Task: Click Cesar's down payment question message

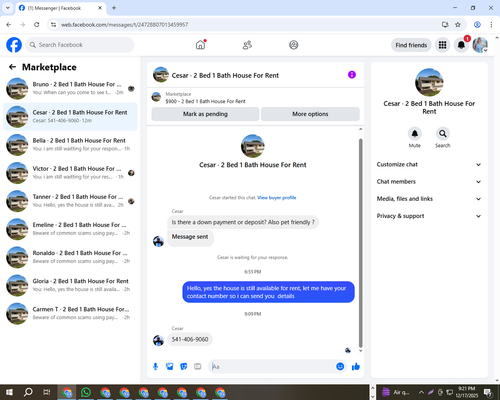Action: (x=243, y=222)
